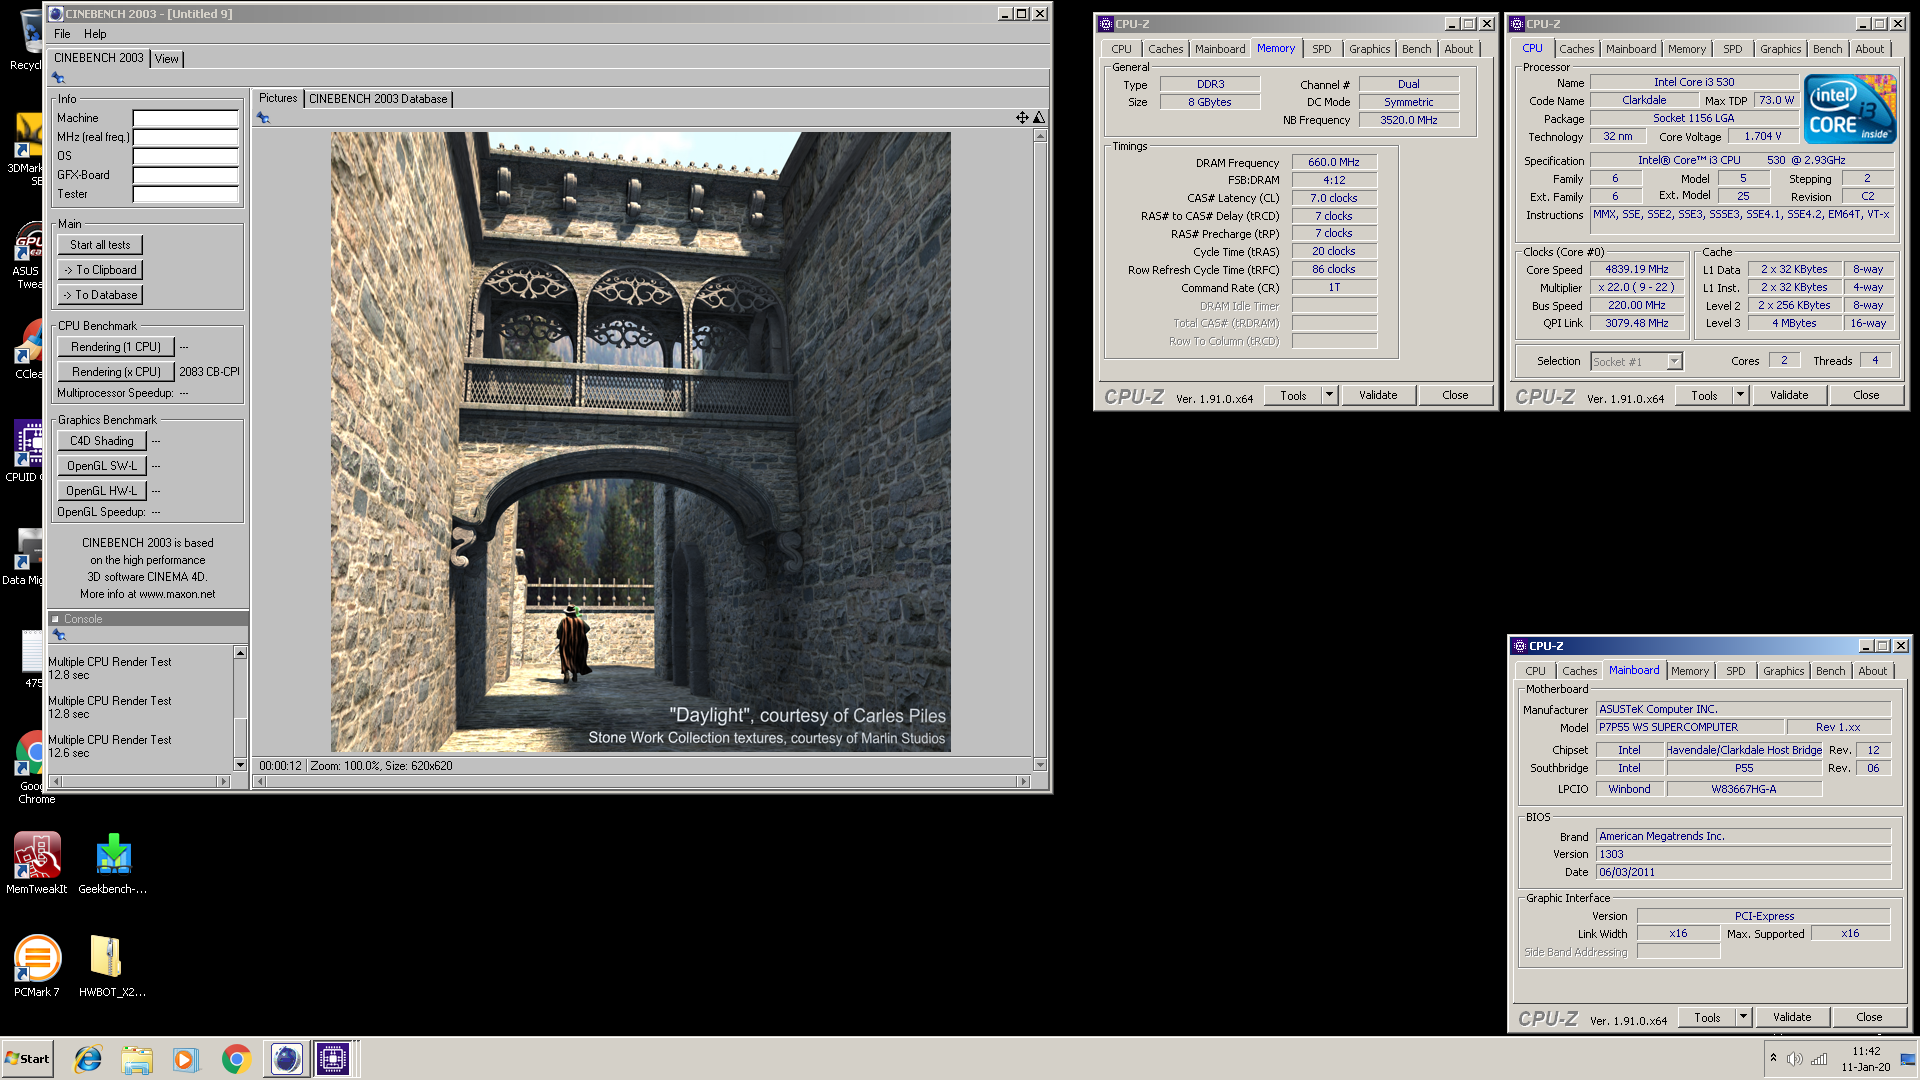
Task: Switch to Cinebench via taskbar icon
Action: (x=286, y=1059)
